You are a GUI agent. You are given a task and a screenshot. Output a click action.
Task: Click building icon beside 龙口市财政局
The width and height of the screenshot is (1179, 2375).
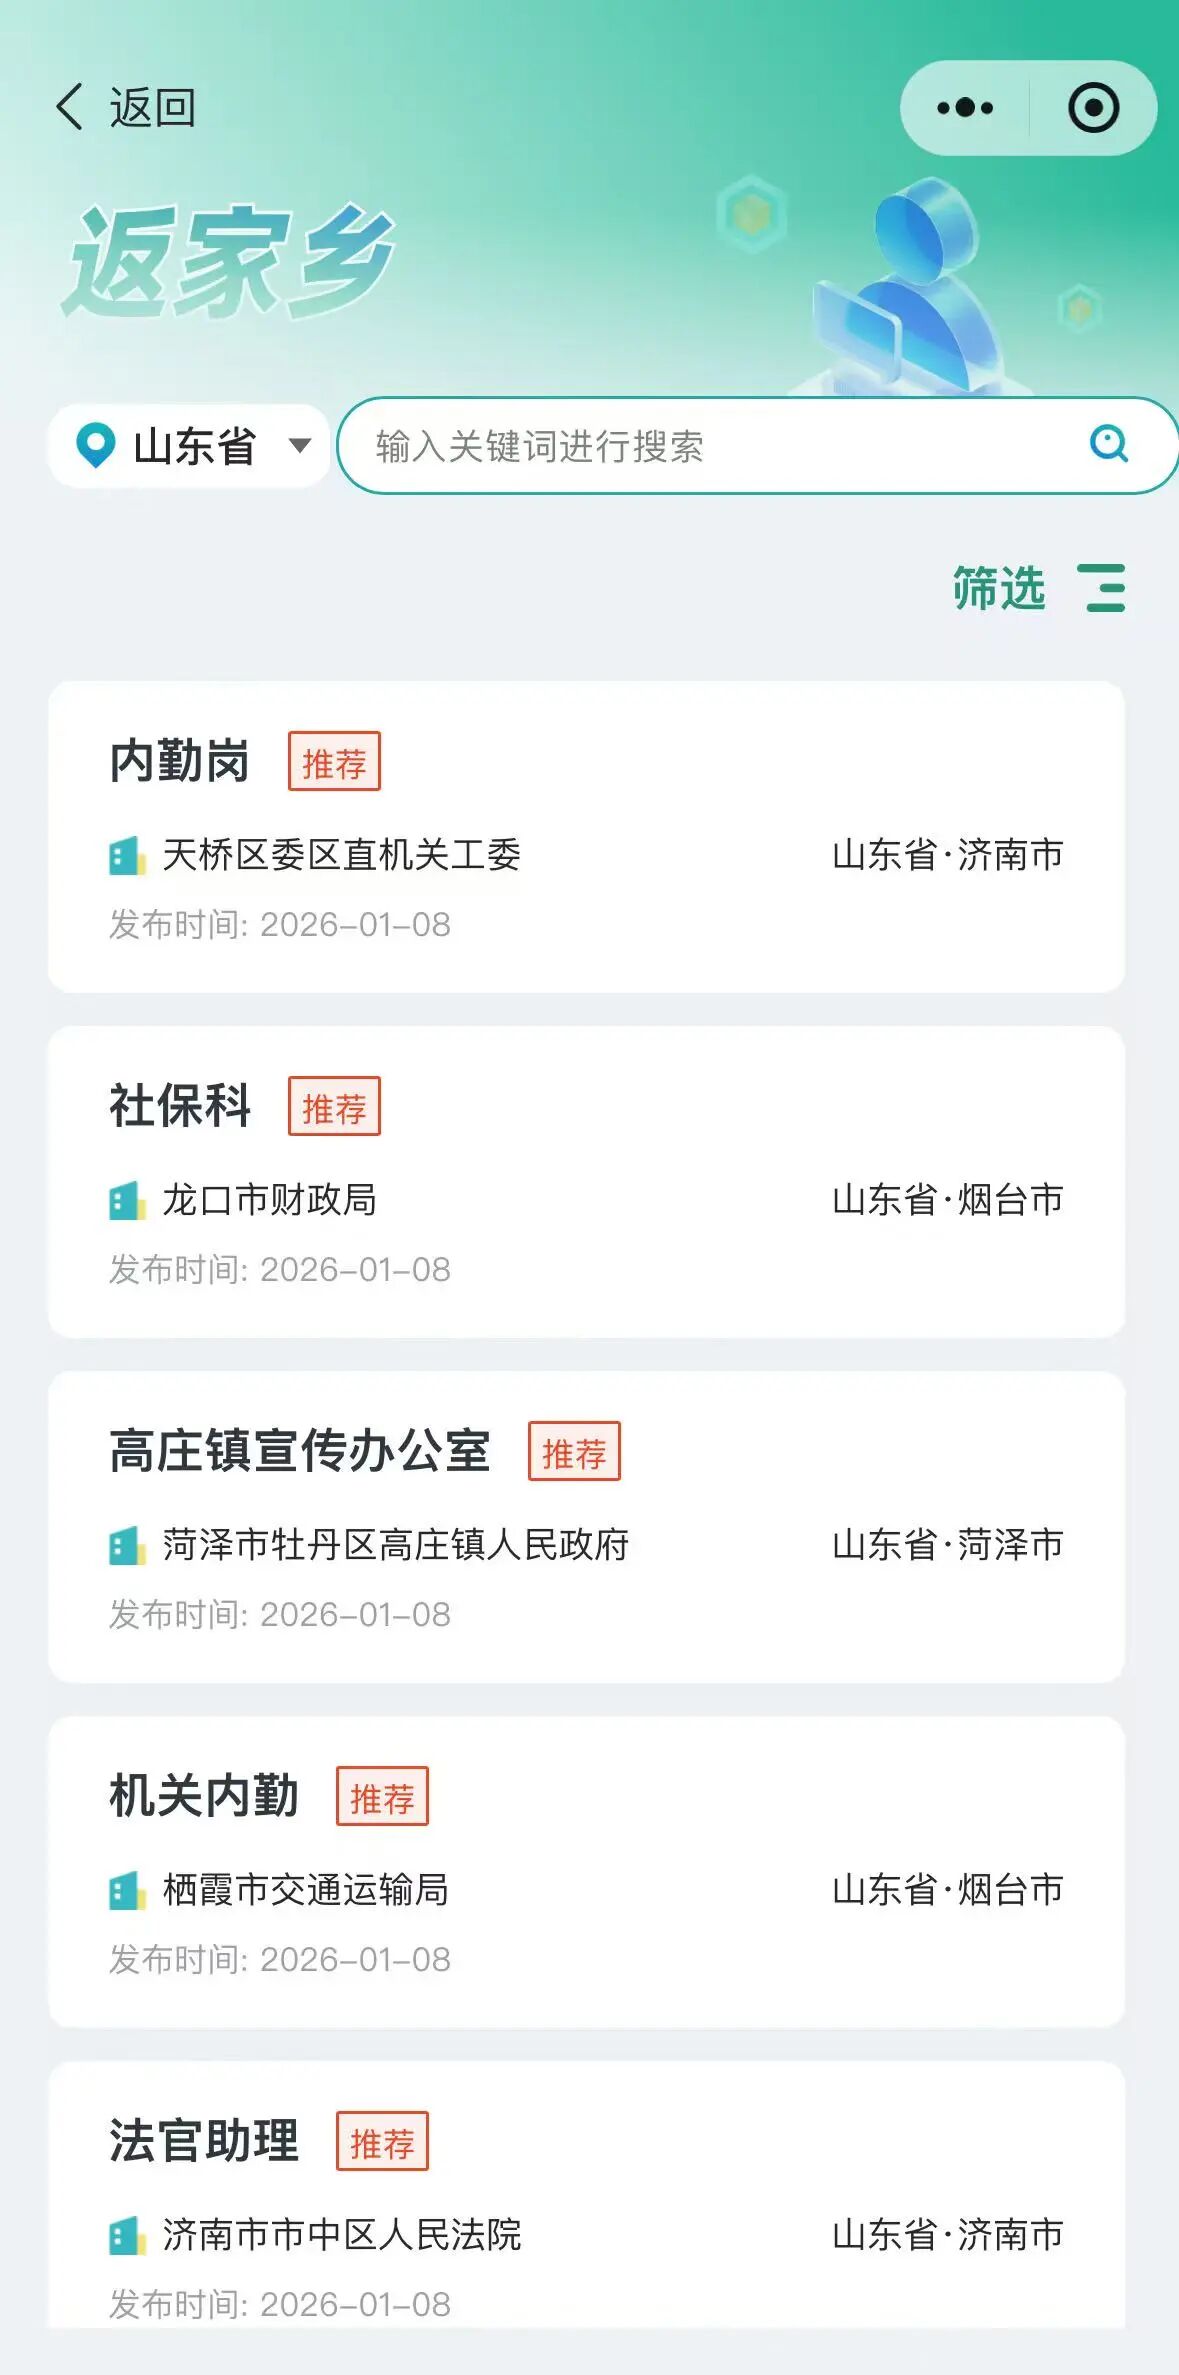click(x=127, y=1201)
